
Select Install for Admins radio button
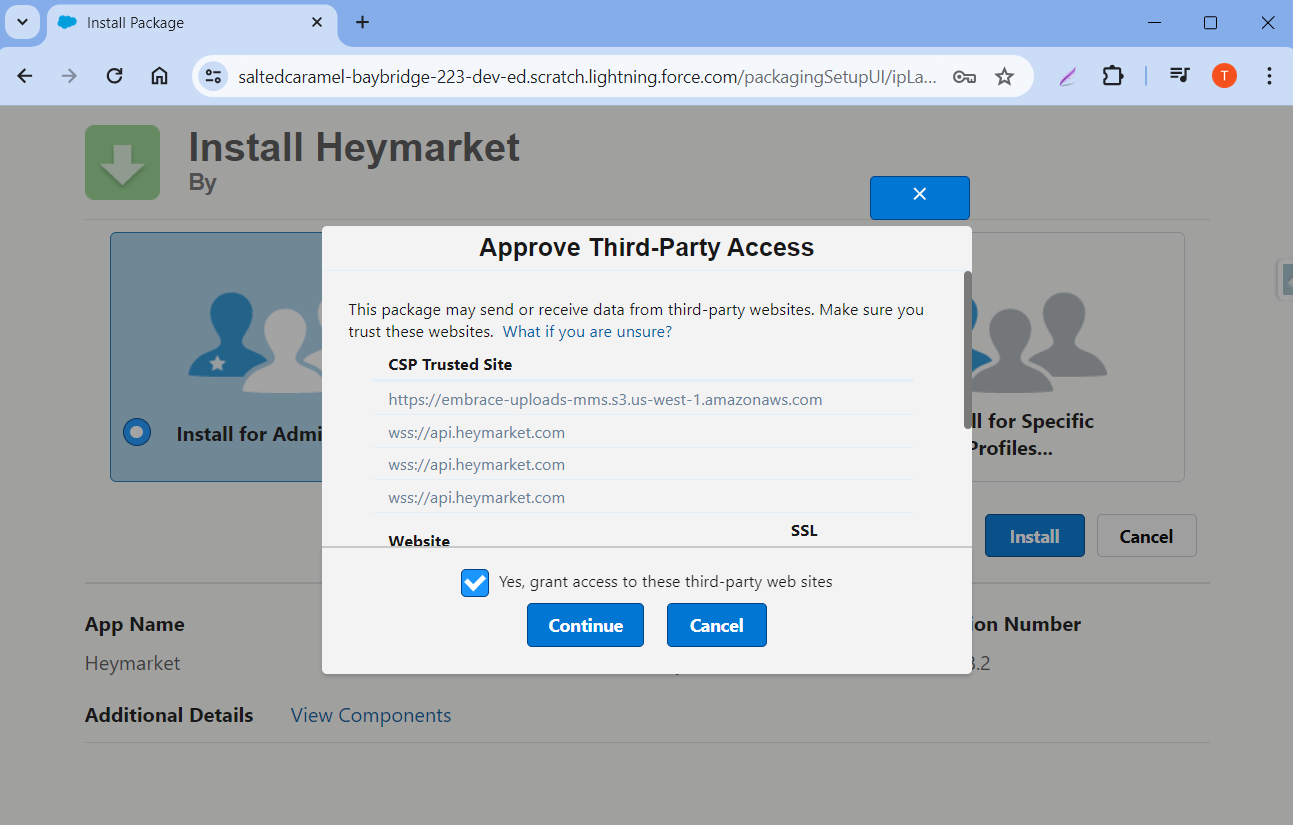(137, 432)
